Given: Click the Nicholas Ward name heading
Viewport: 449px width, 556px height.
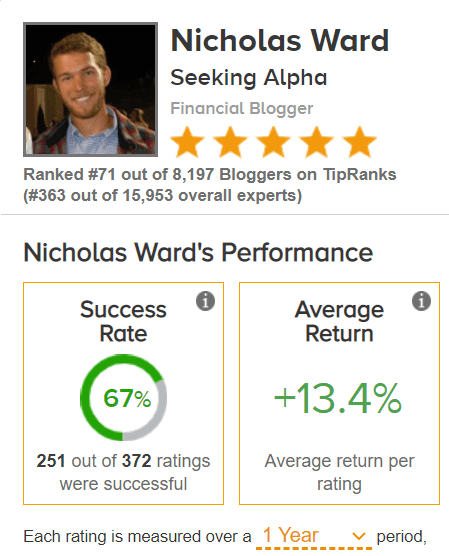Looking at the screenshot, I should 279,41.
